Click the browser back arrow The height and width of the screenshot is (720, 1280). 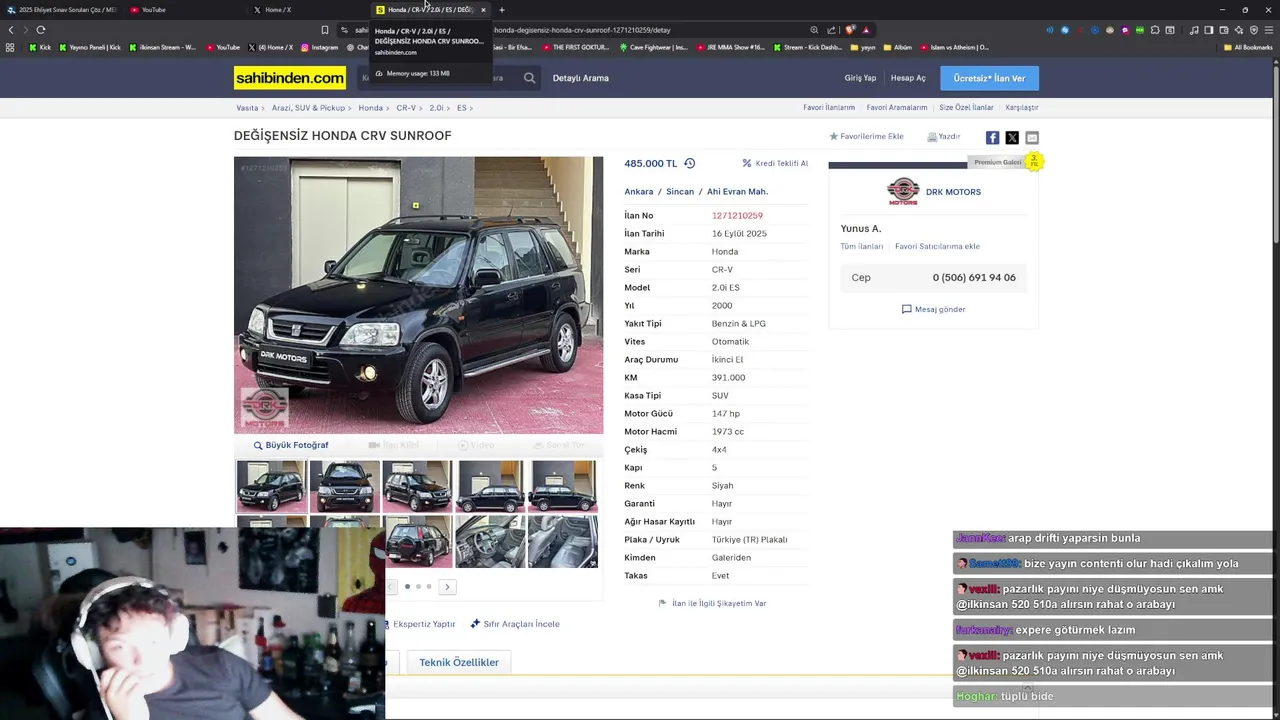pos(11,30)
